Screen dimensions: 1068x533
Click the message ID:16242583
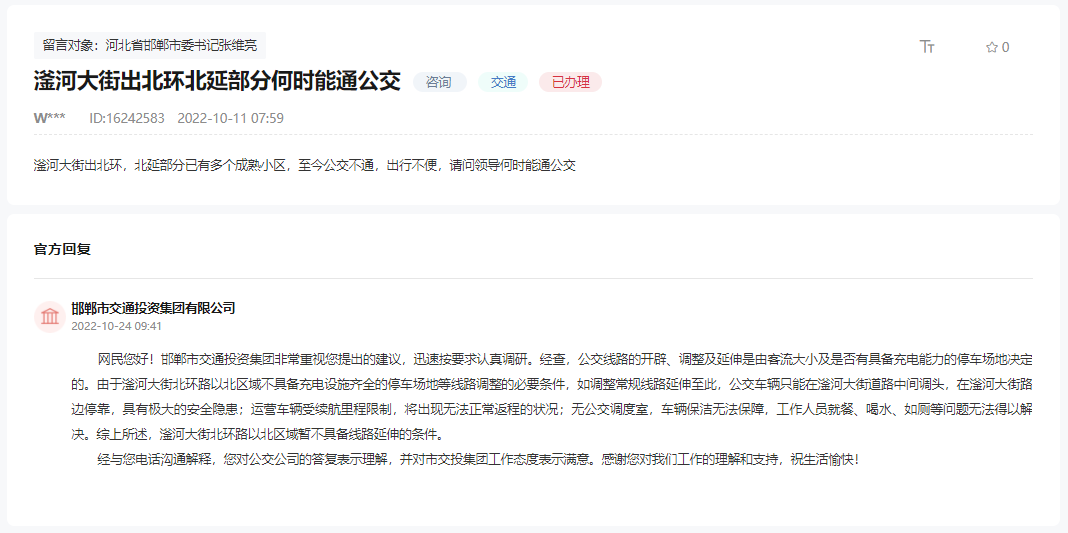[127, 118]
